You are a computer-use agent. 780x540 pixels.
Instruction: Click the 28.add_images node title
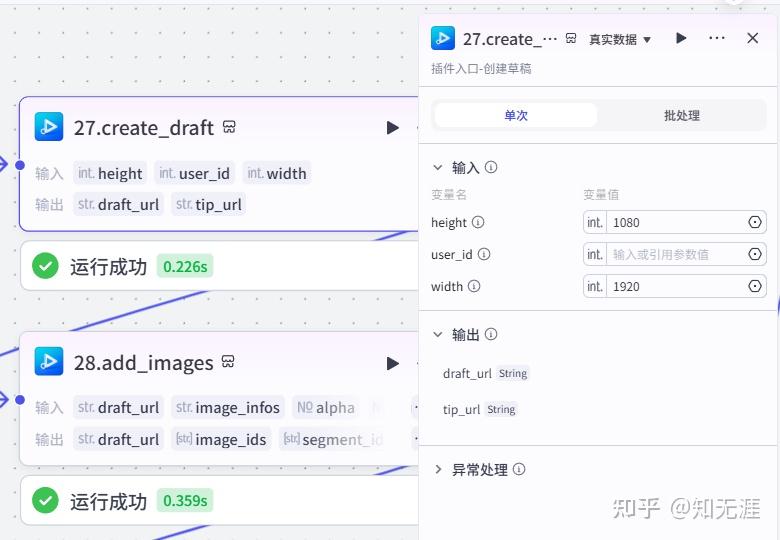pos(143,363)
